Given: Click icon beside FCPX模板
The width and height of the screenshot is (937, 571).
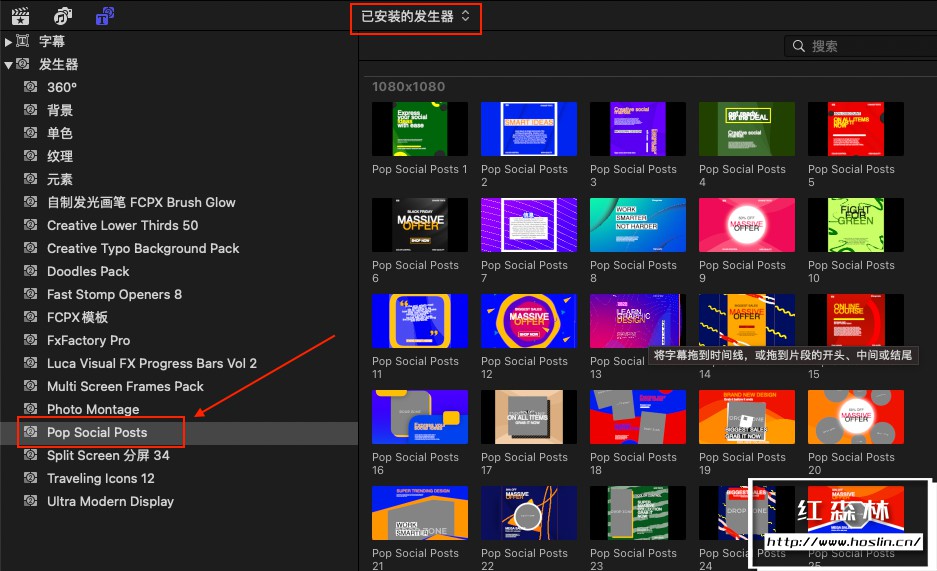Looking at the screenshot, I should pos(30,317).
